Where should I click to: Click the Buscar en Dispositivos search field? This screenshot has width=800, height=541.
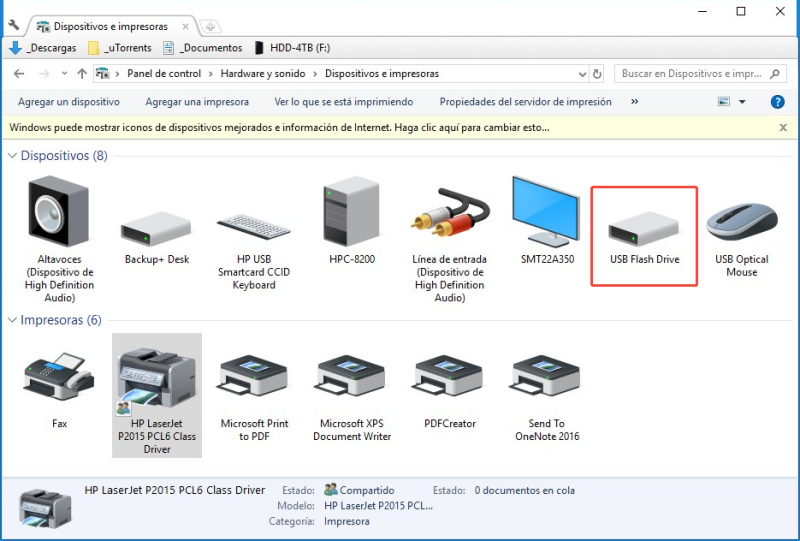pos(700,74)
